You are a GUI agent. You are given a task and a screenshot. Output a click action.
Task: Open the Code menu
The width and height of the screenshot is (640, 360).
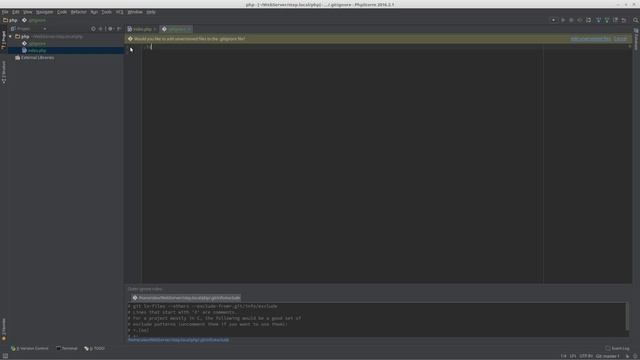[62, 12]
